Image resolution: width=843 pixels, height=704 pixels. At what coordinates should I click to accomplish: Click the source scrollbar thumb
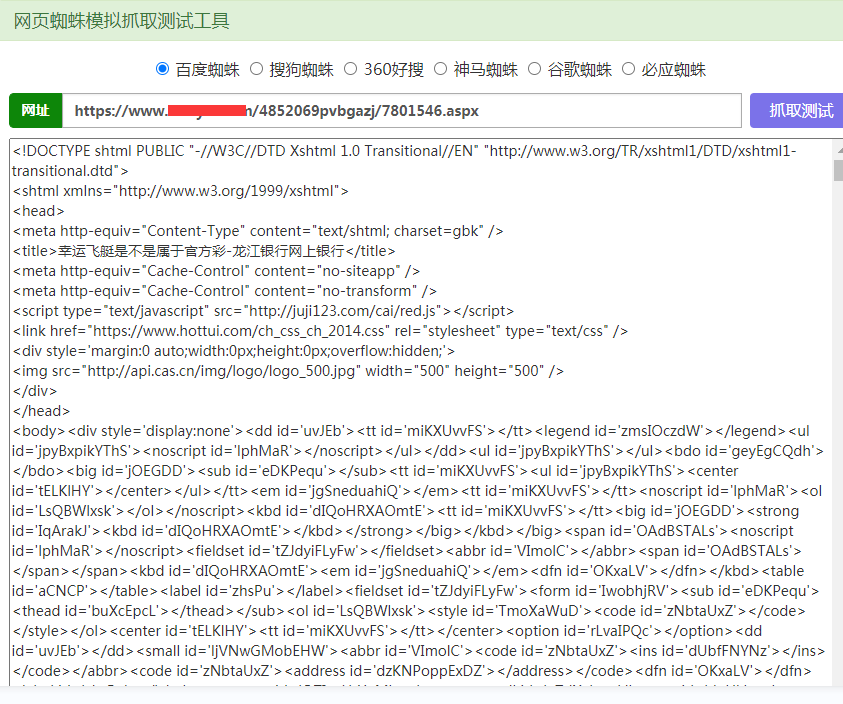coord(838,170)
